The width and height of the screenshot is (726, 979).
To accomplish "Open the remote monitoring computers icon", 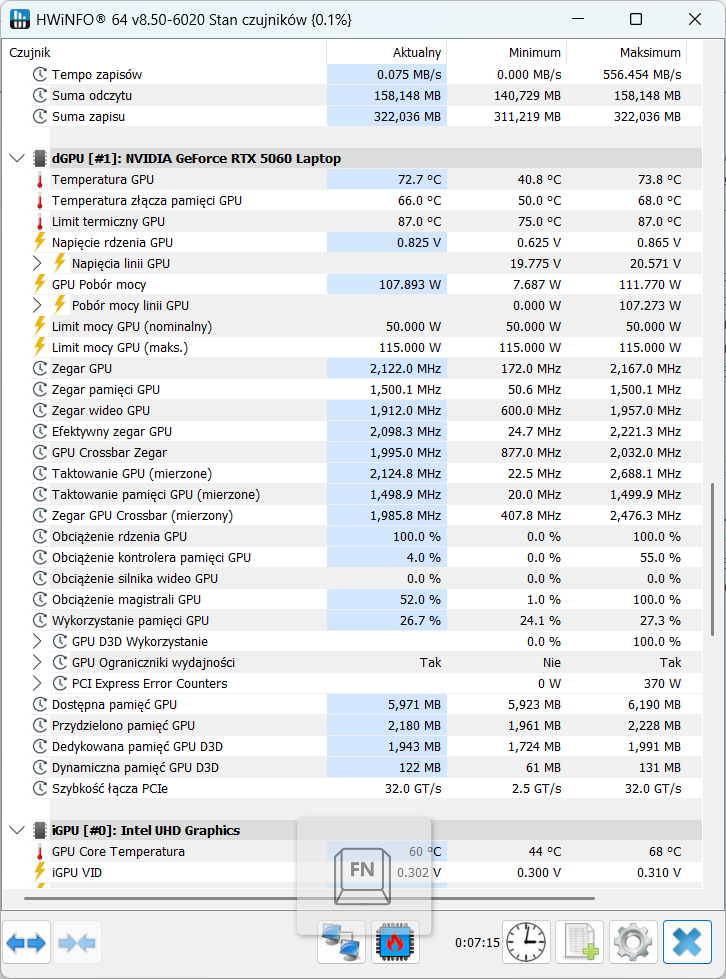I will pyautogui.click(x=341, y=942).
